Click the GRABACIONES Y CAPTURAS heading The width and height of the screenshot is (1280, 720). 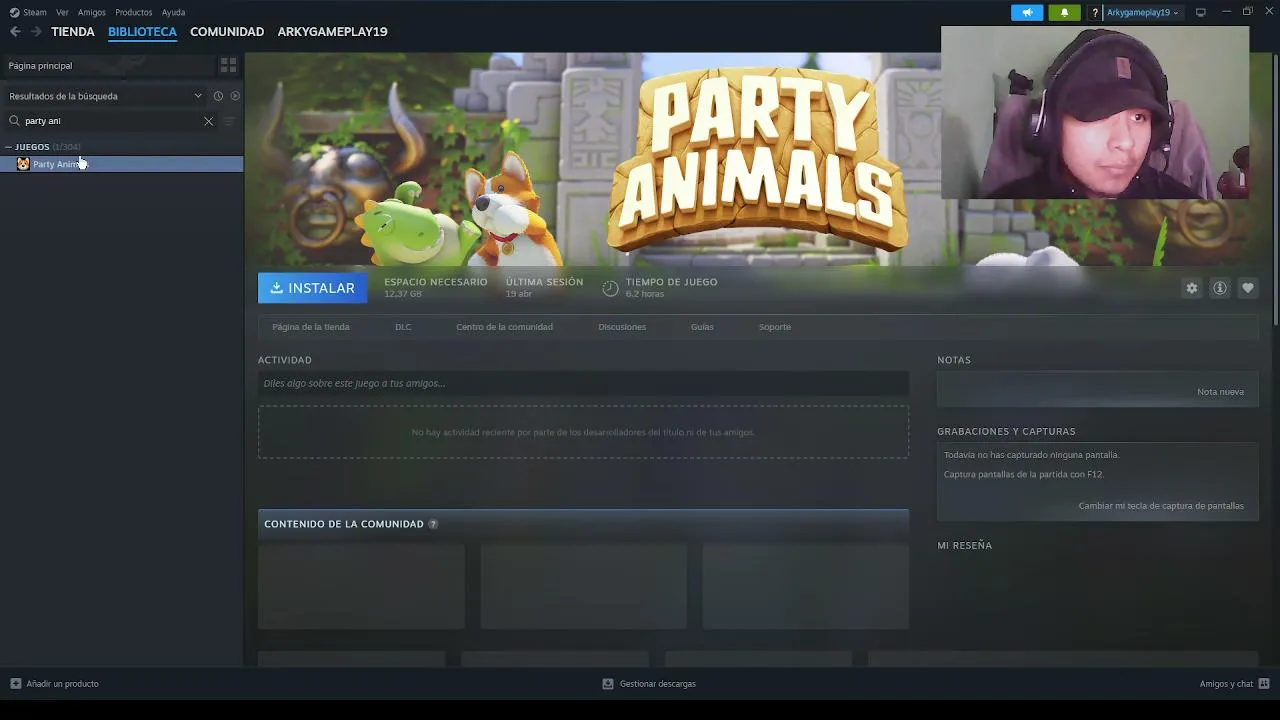pos(1006,432)
